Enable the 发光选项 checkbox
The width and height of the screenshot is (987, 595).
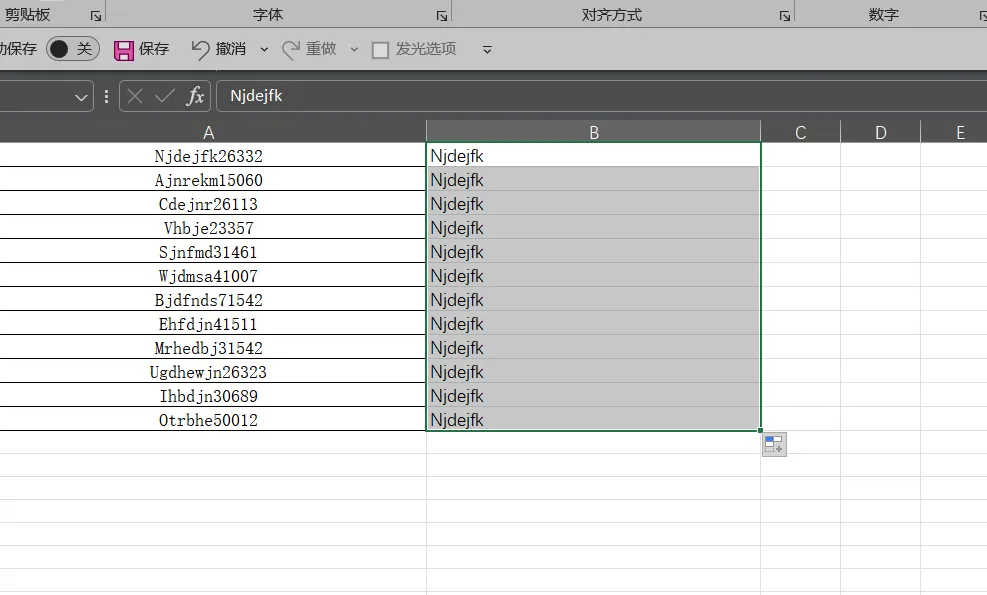pos(380,50)
